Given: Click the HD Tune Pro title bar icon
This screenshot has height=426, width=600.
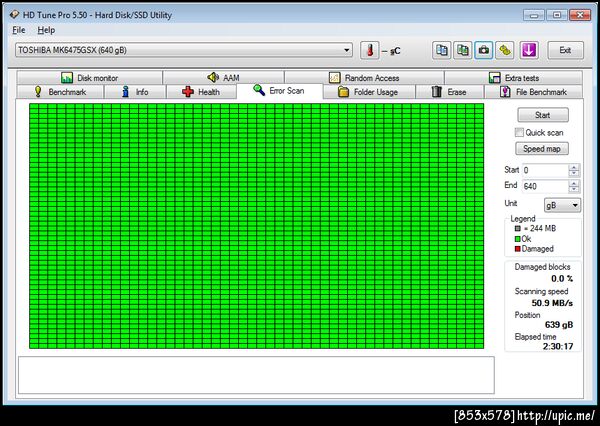Looking at the screenshot, I should [14, 15].
